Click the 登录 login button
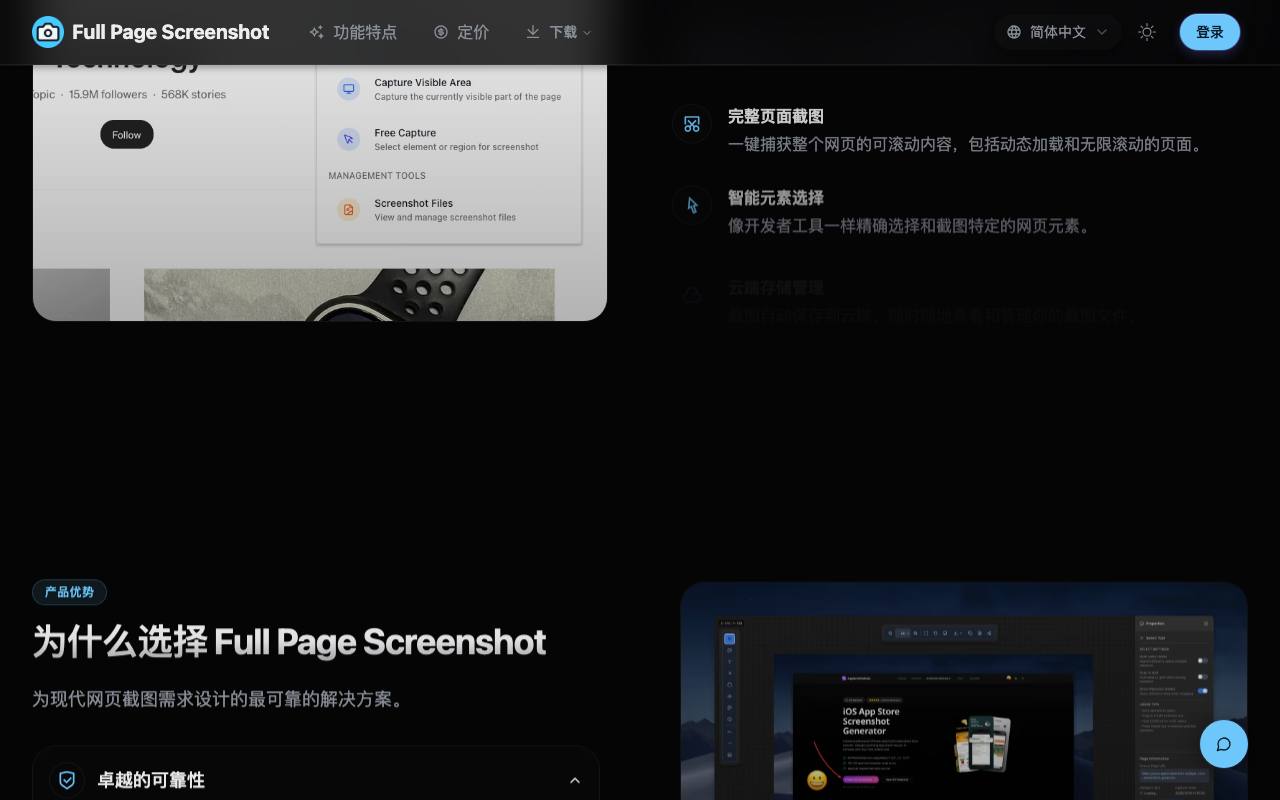 point(1210,32)
